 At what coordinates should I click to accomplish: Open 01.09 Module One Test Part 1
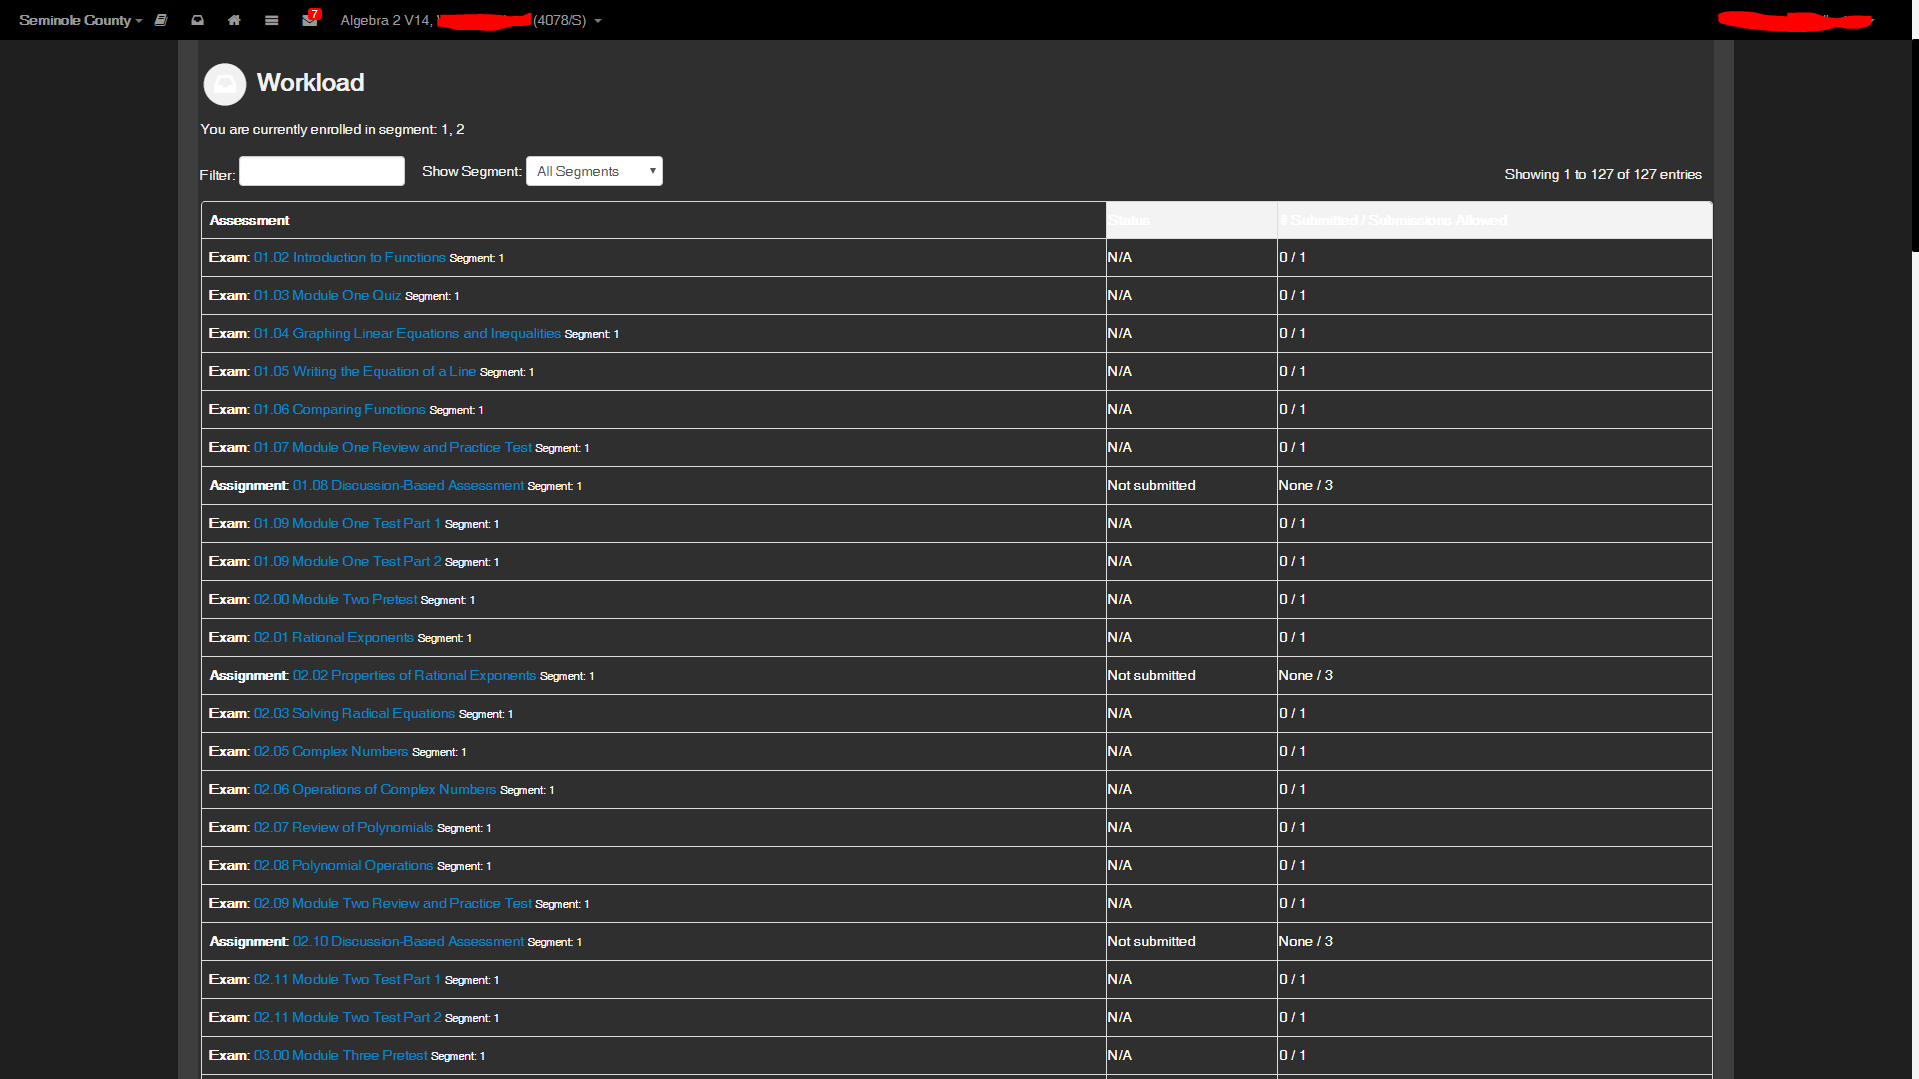[347, 523]
